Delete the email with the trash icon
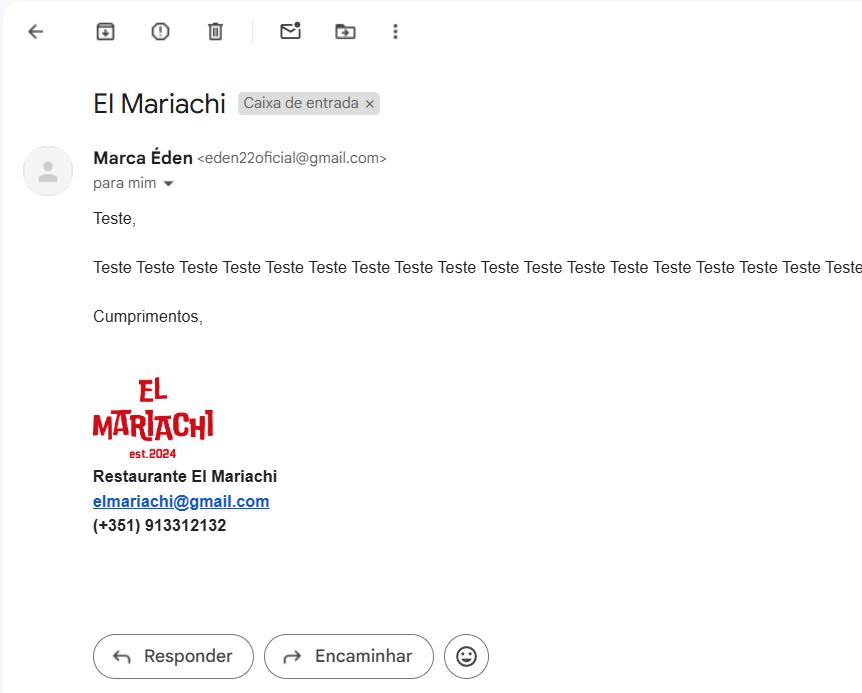The height and width of the screenshot is (693, 862). [215, 31]
